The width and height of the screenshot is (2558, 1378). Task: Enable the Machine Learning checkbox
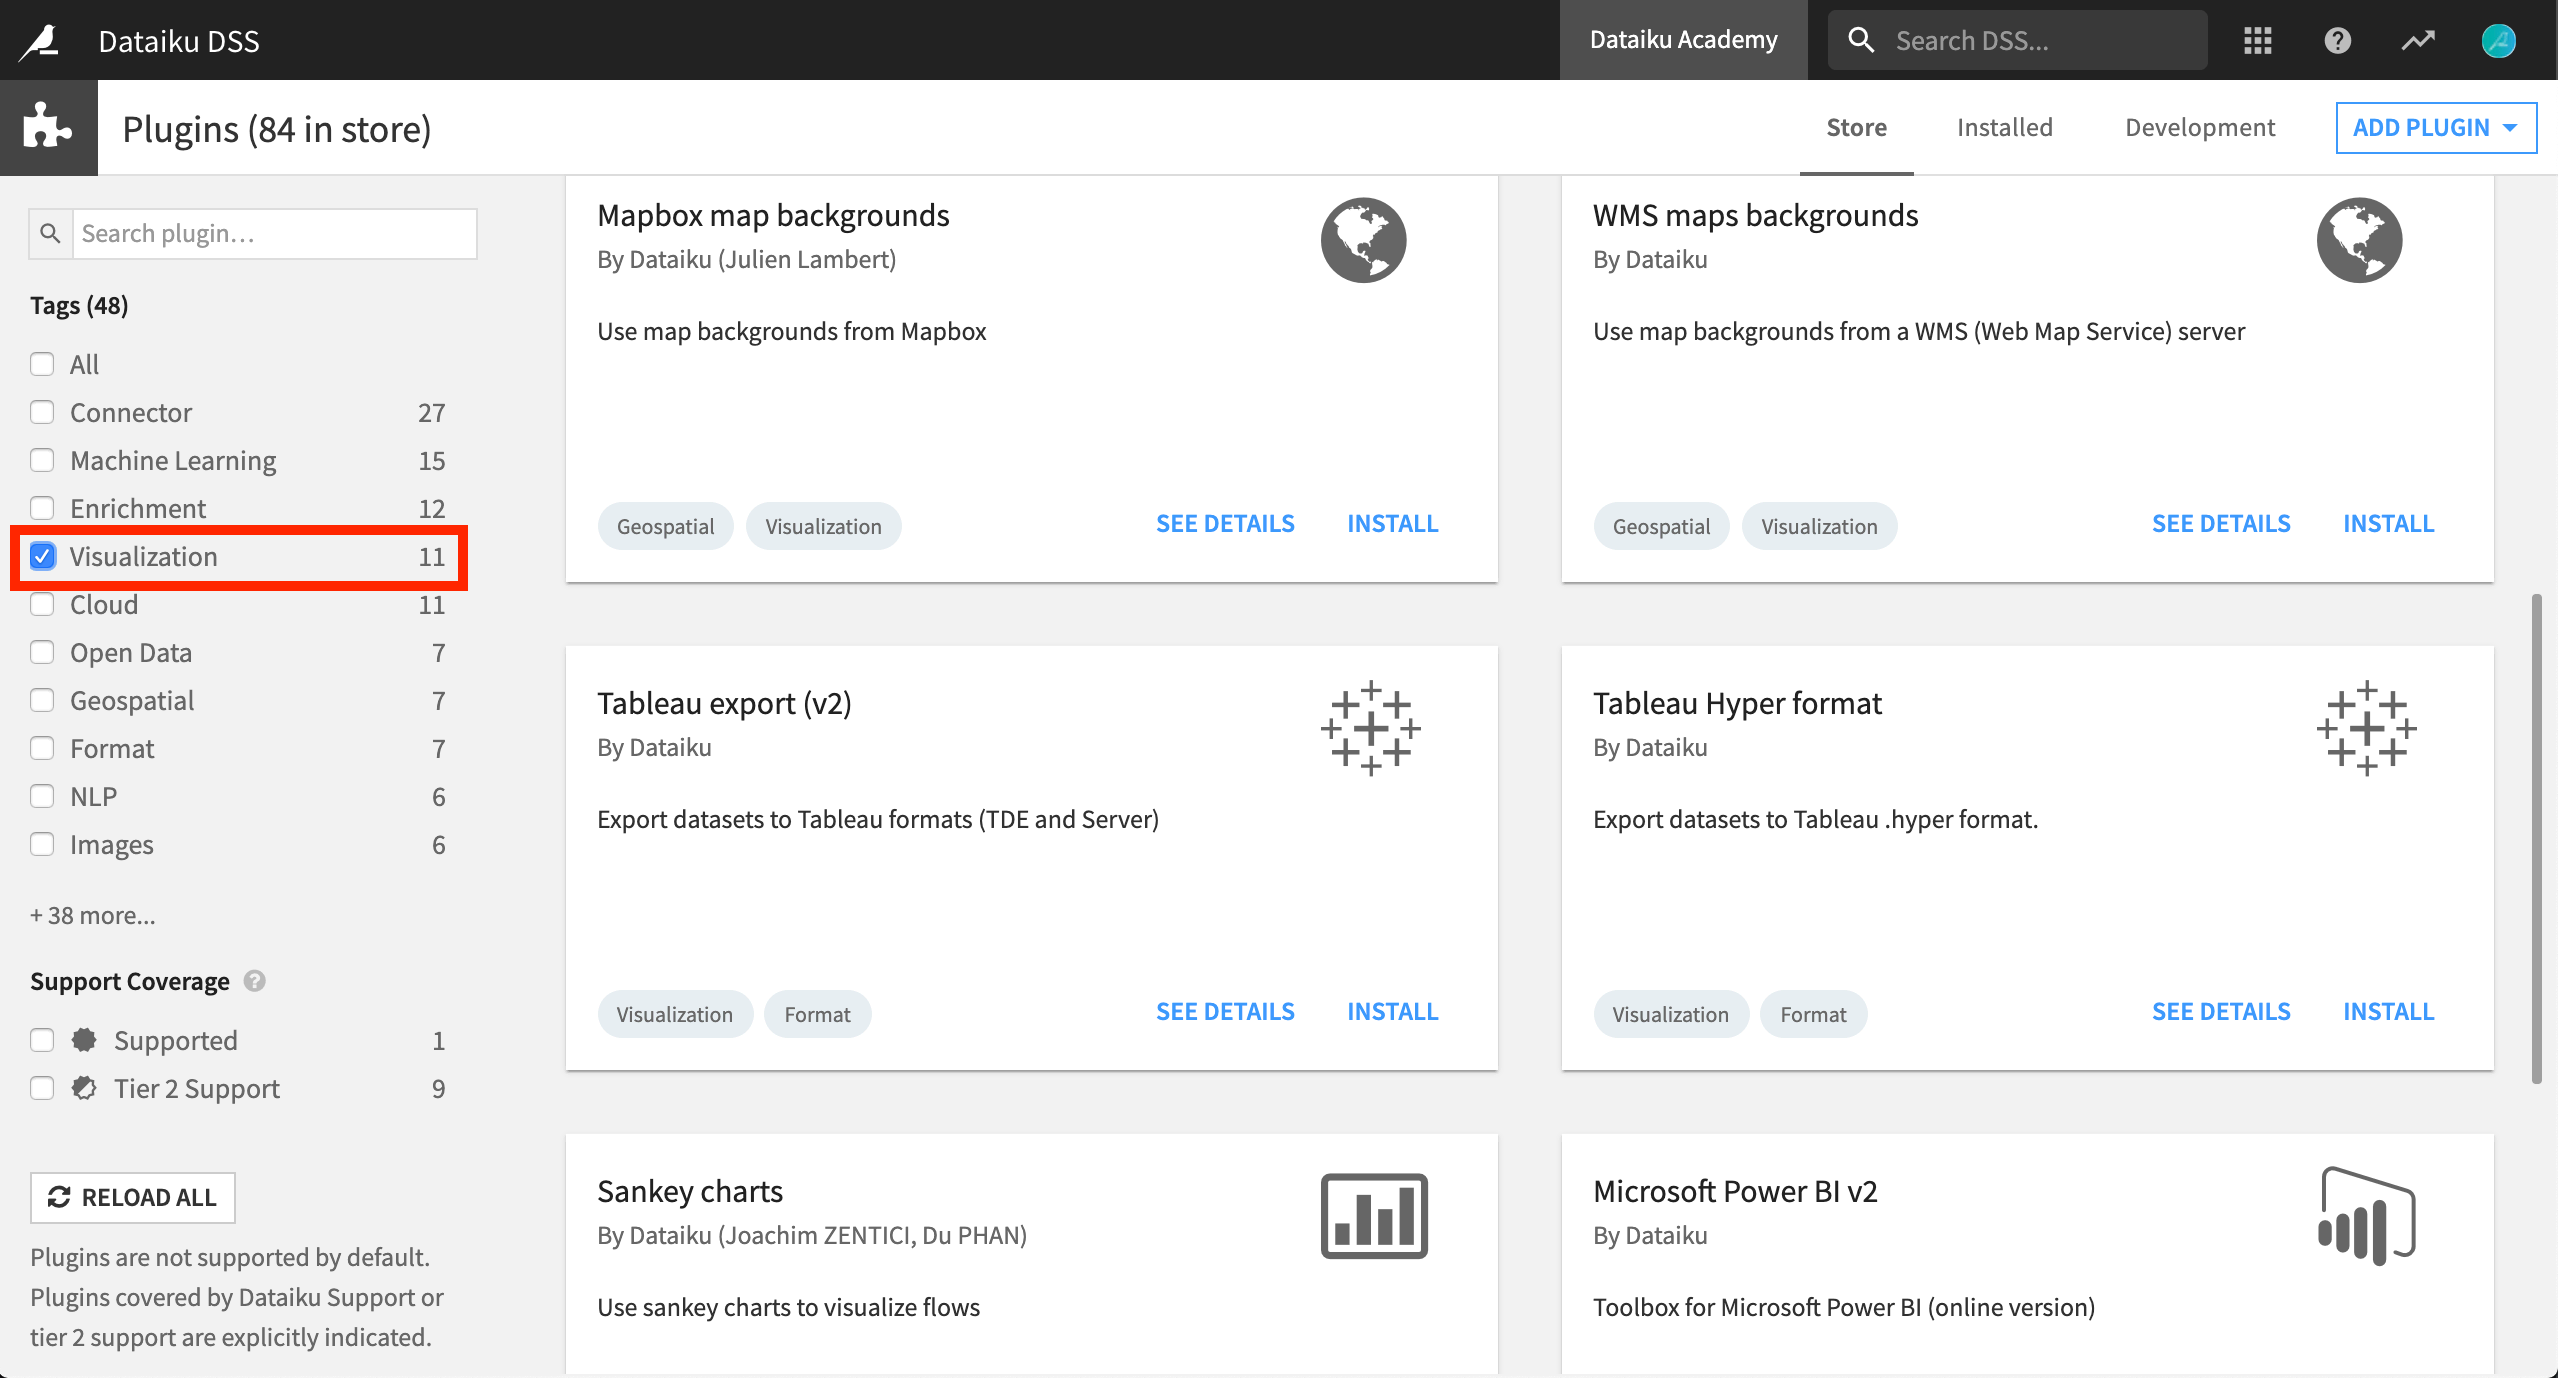coord(42,460)
